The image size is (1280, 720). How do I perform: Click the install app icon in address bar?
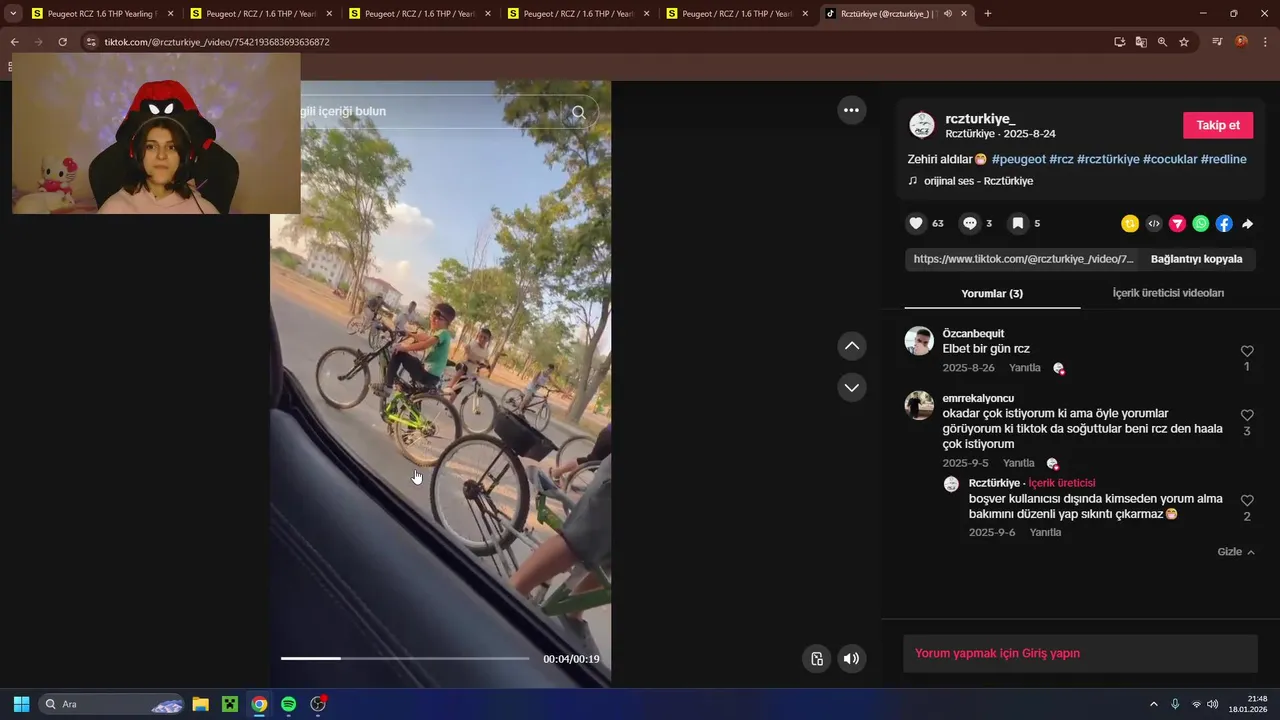point(1120,42)
